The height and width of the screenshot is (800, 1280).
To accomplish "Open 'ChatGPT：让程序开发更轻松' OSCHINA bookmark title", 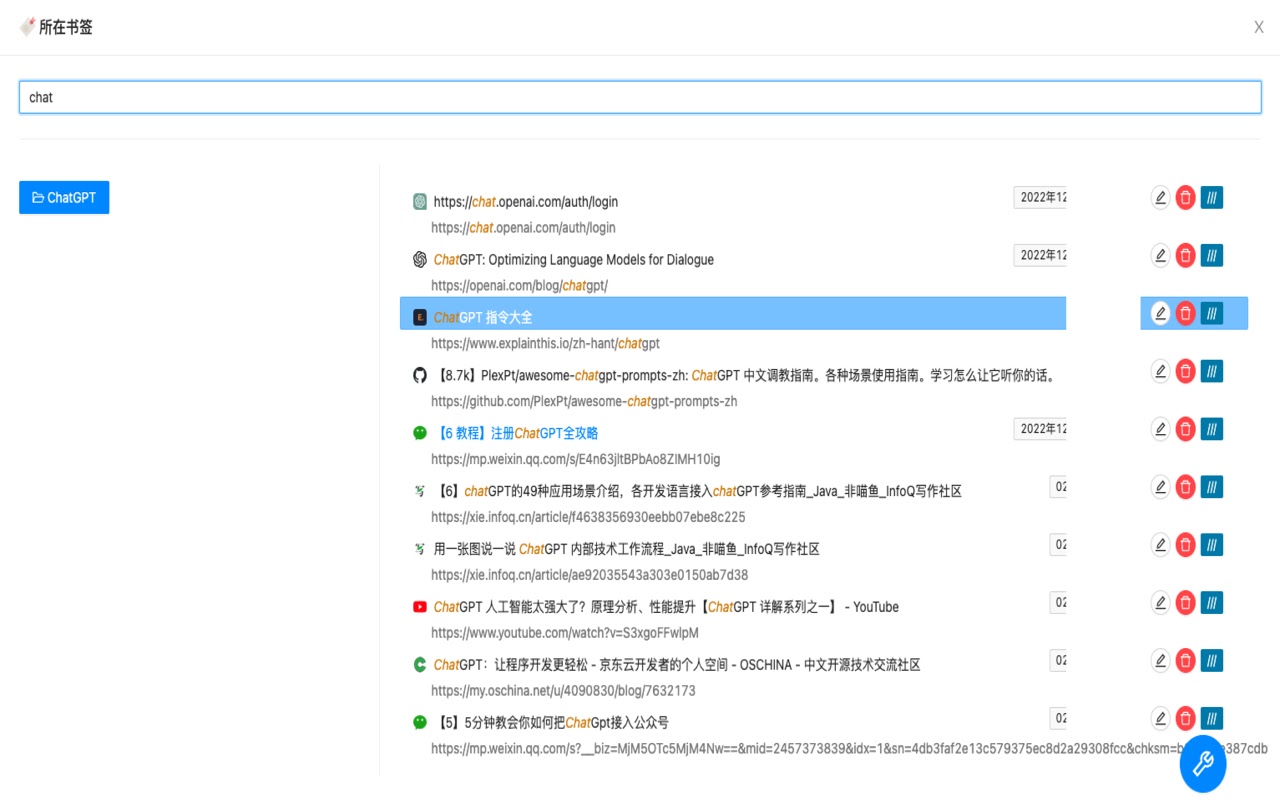I will (x=677, y=666).
